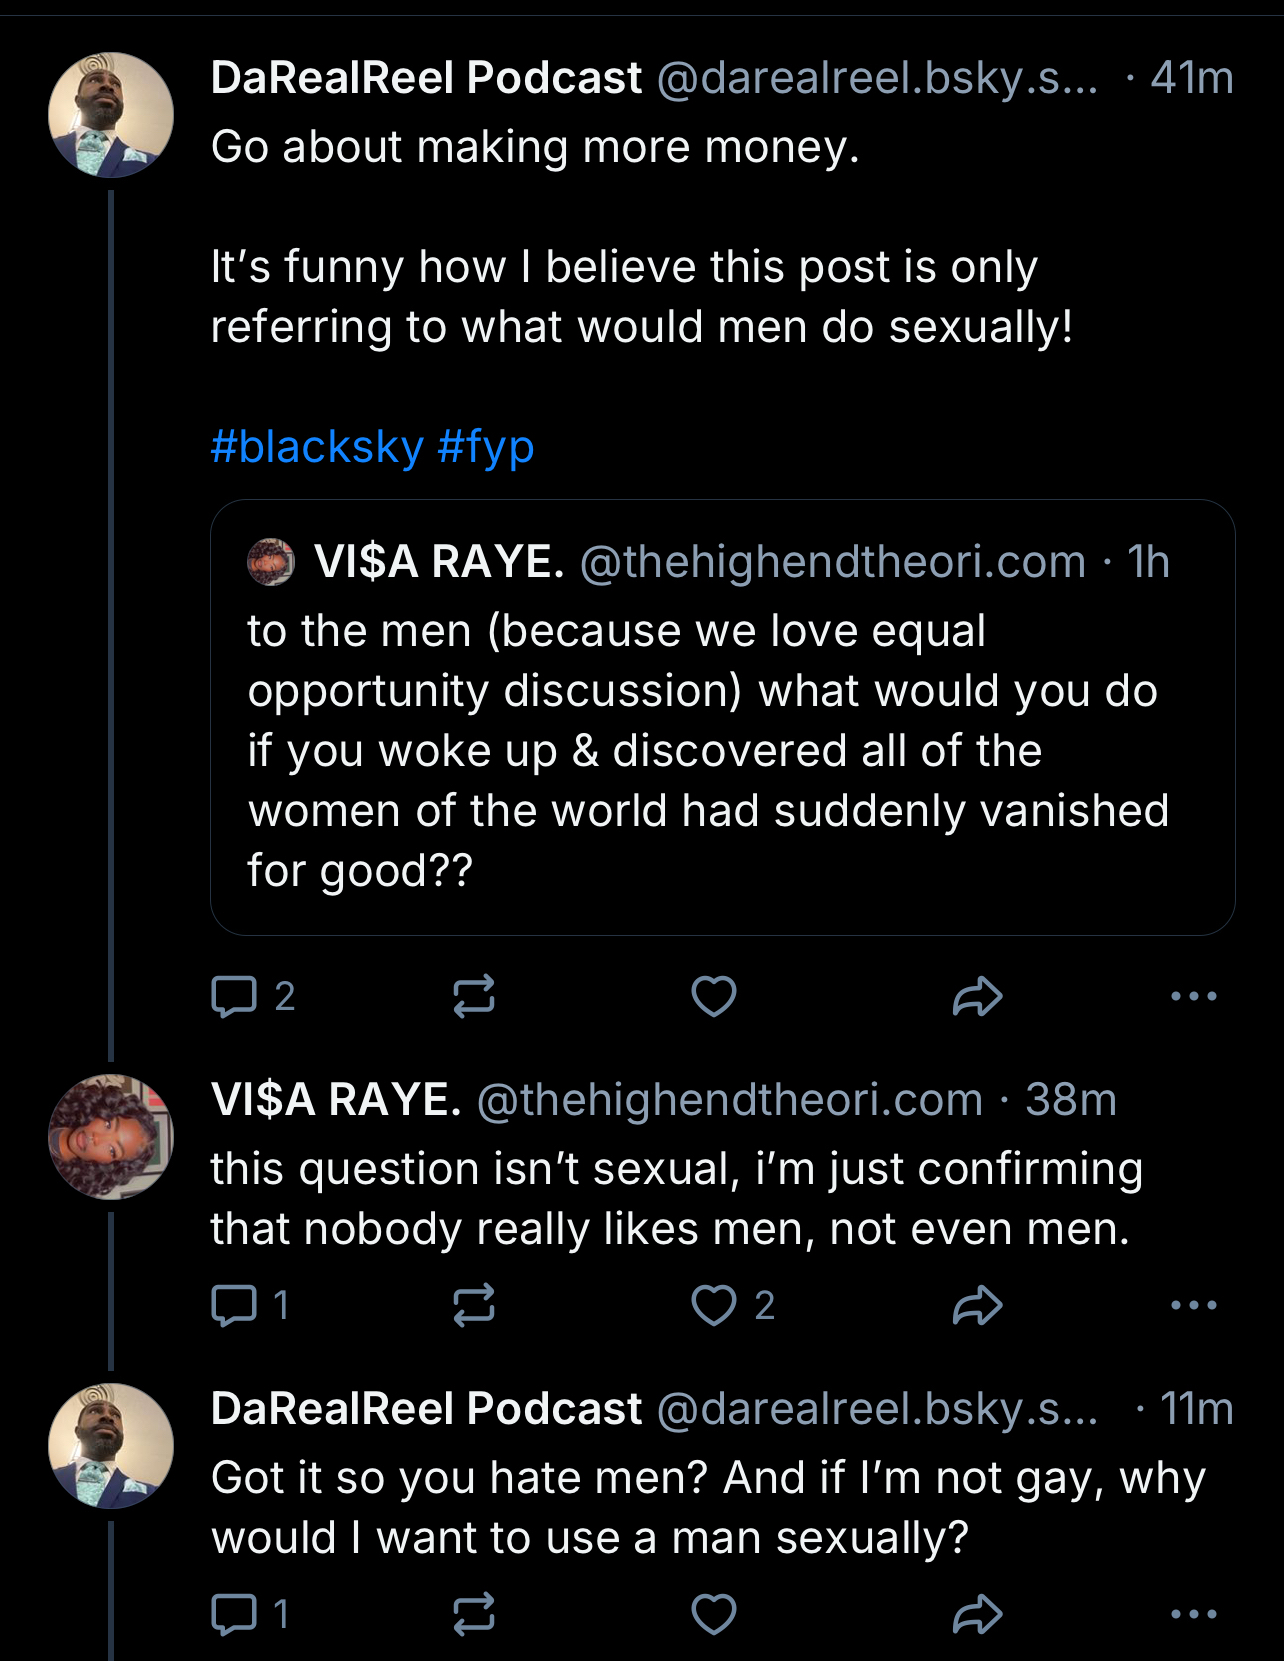Screen dimensions: 1284x1661
Task: Open the #fyp hashtag
Action: coord(486,446)
